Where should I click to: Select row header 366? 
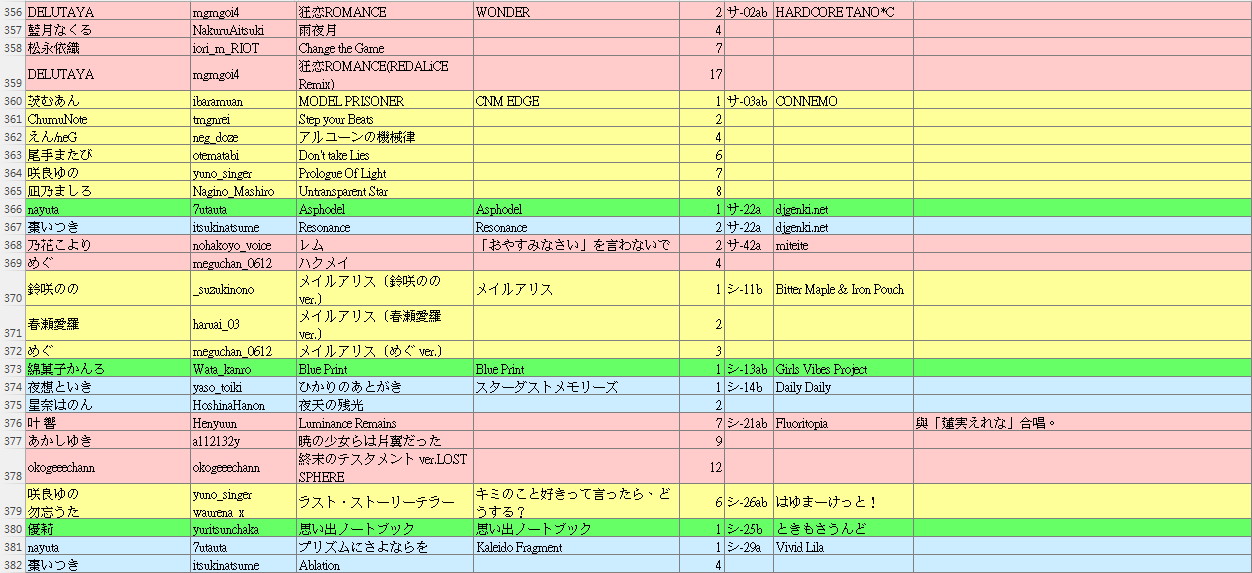(12, 209)
